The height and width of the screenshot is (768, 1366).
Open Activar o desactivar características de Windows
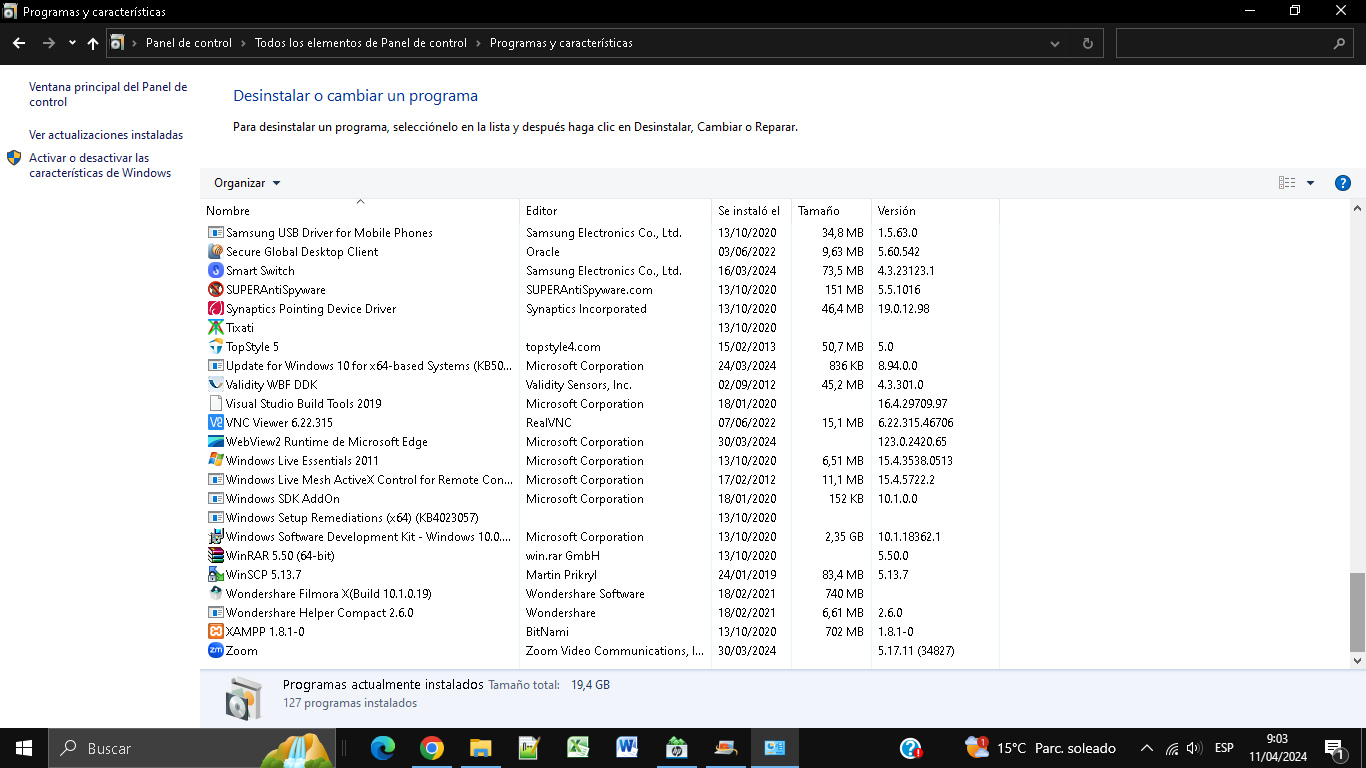(100, 165)
